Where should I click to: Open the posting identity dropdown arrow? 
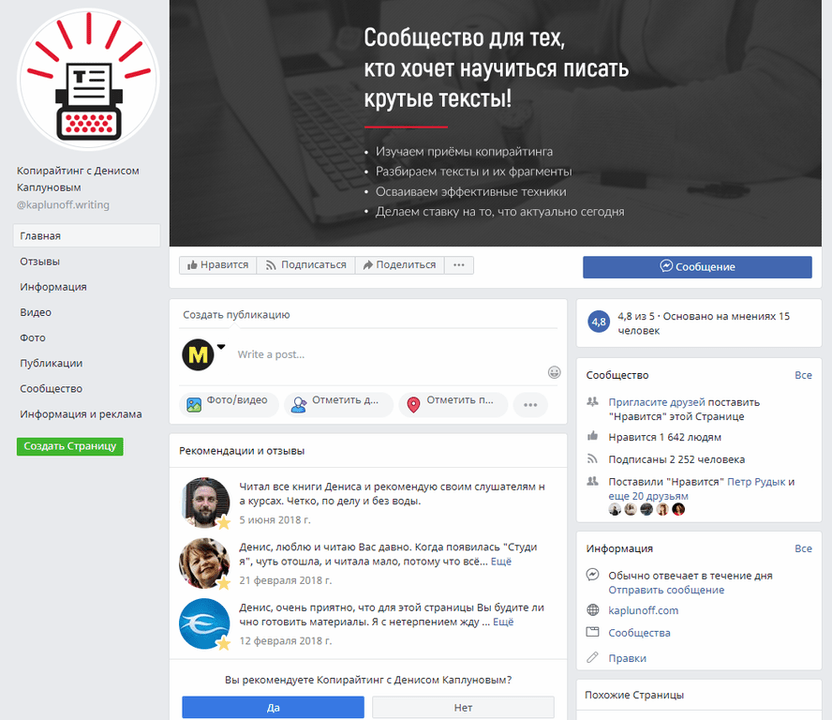[x=221, y=347]
